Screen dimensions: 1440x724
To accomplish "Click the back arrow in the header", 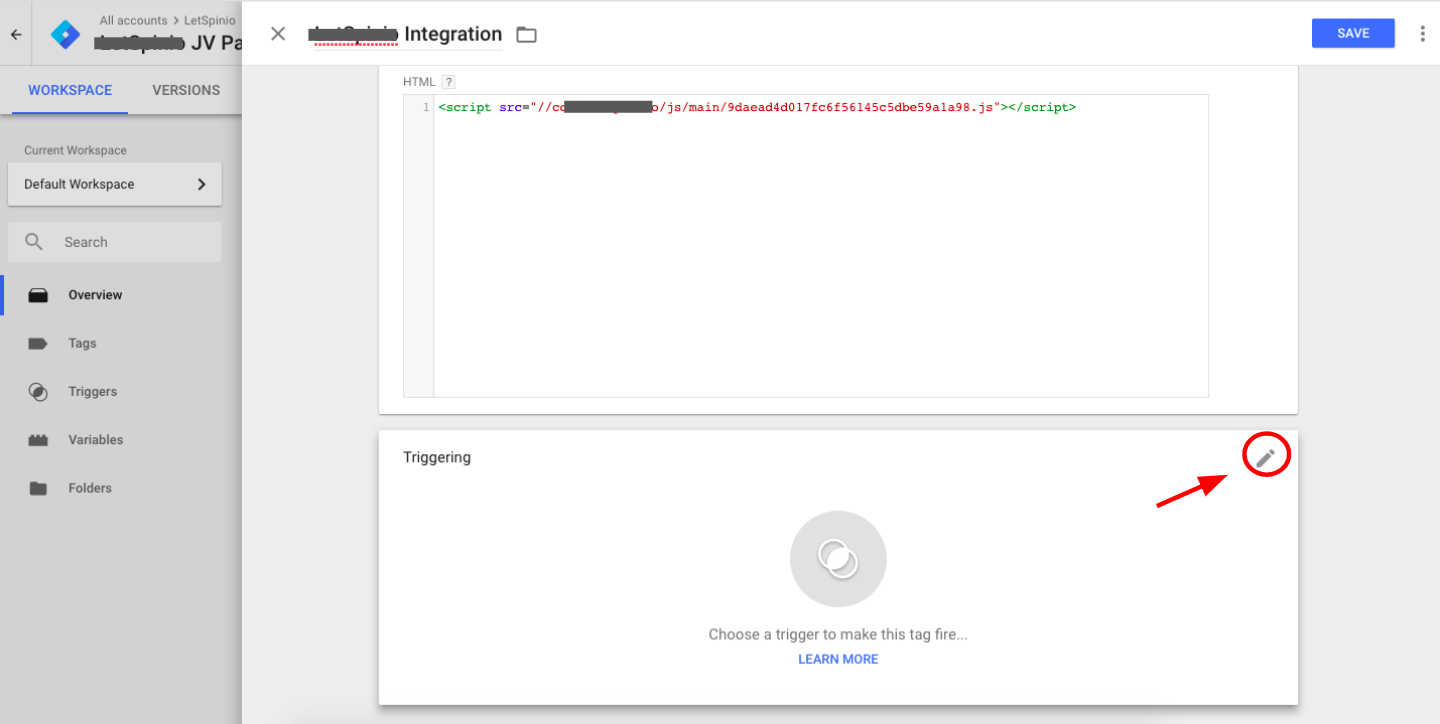I will 16,34.
